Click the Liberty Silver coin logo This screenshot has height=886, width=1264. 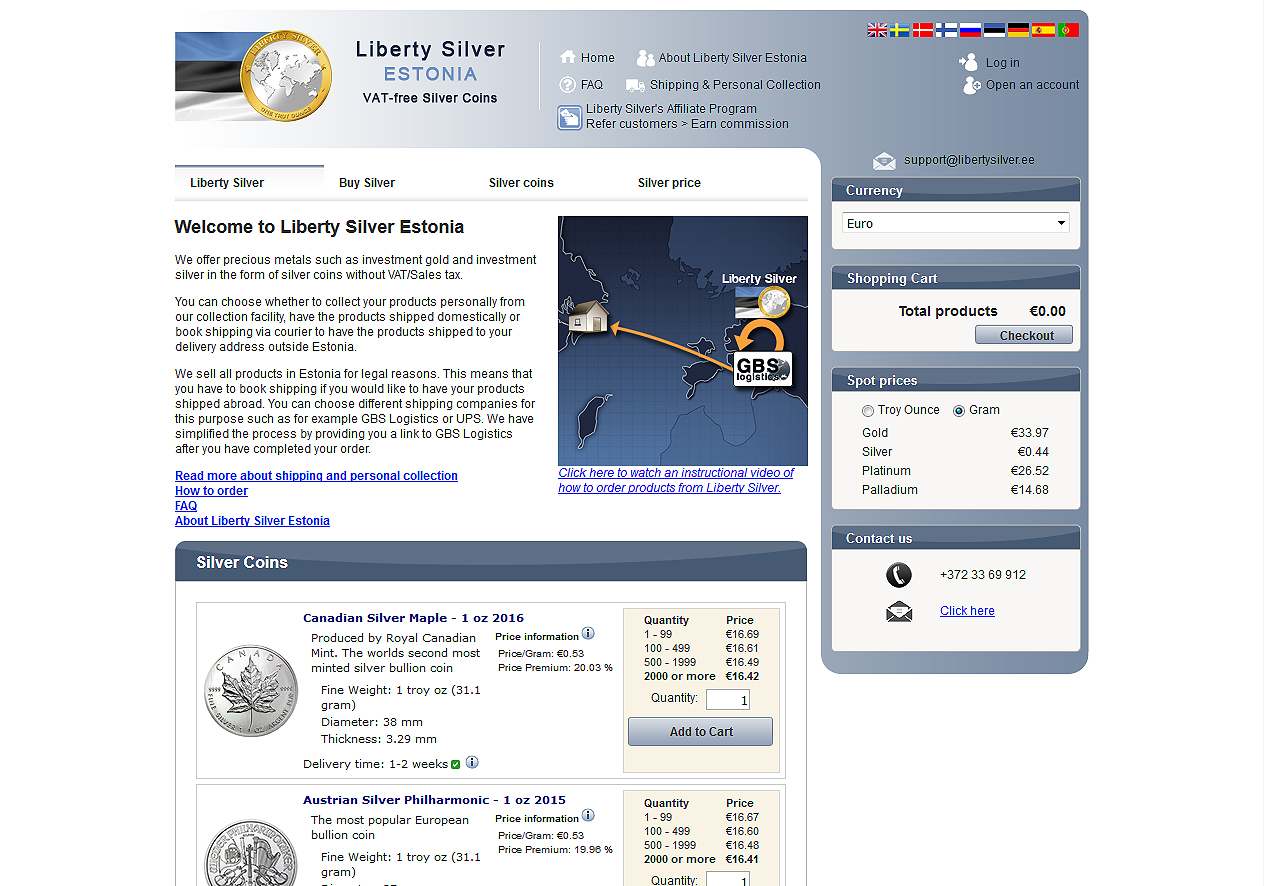coord(286,75)
